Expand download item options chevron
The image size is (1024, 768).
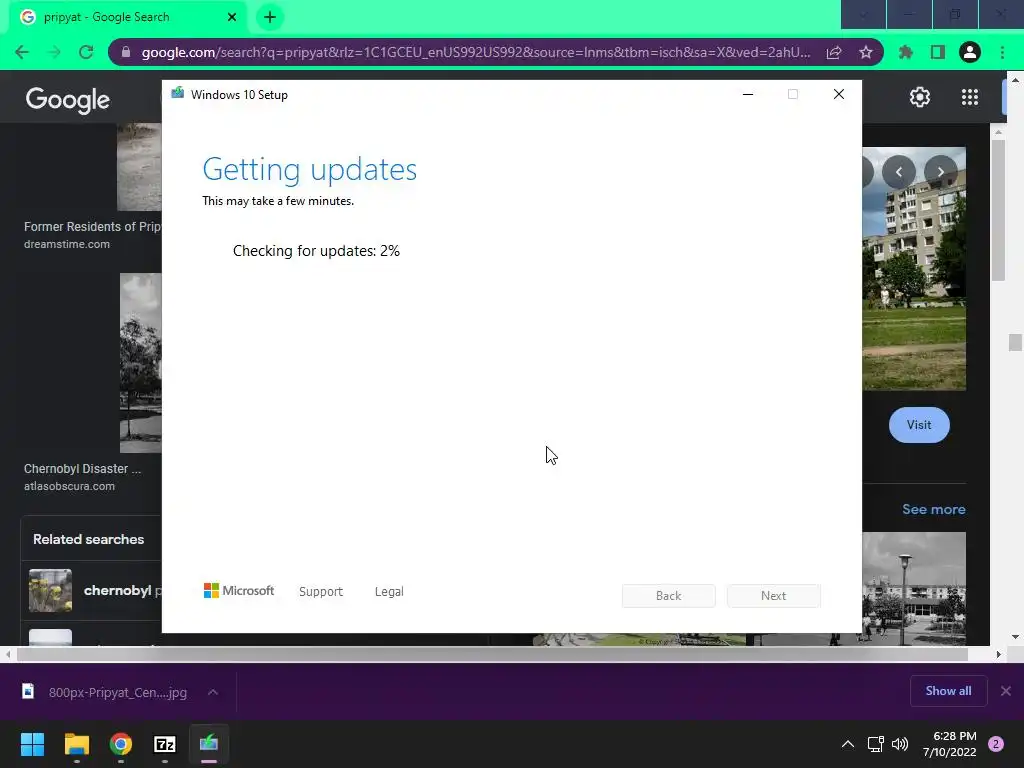pyautogui.click(x=213, y=692)
